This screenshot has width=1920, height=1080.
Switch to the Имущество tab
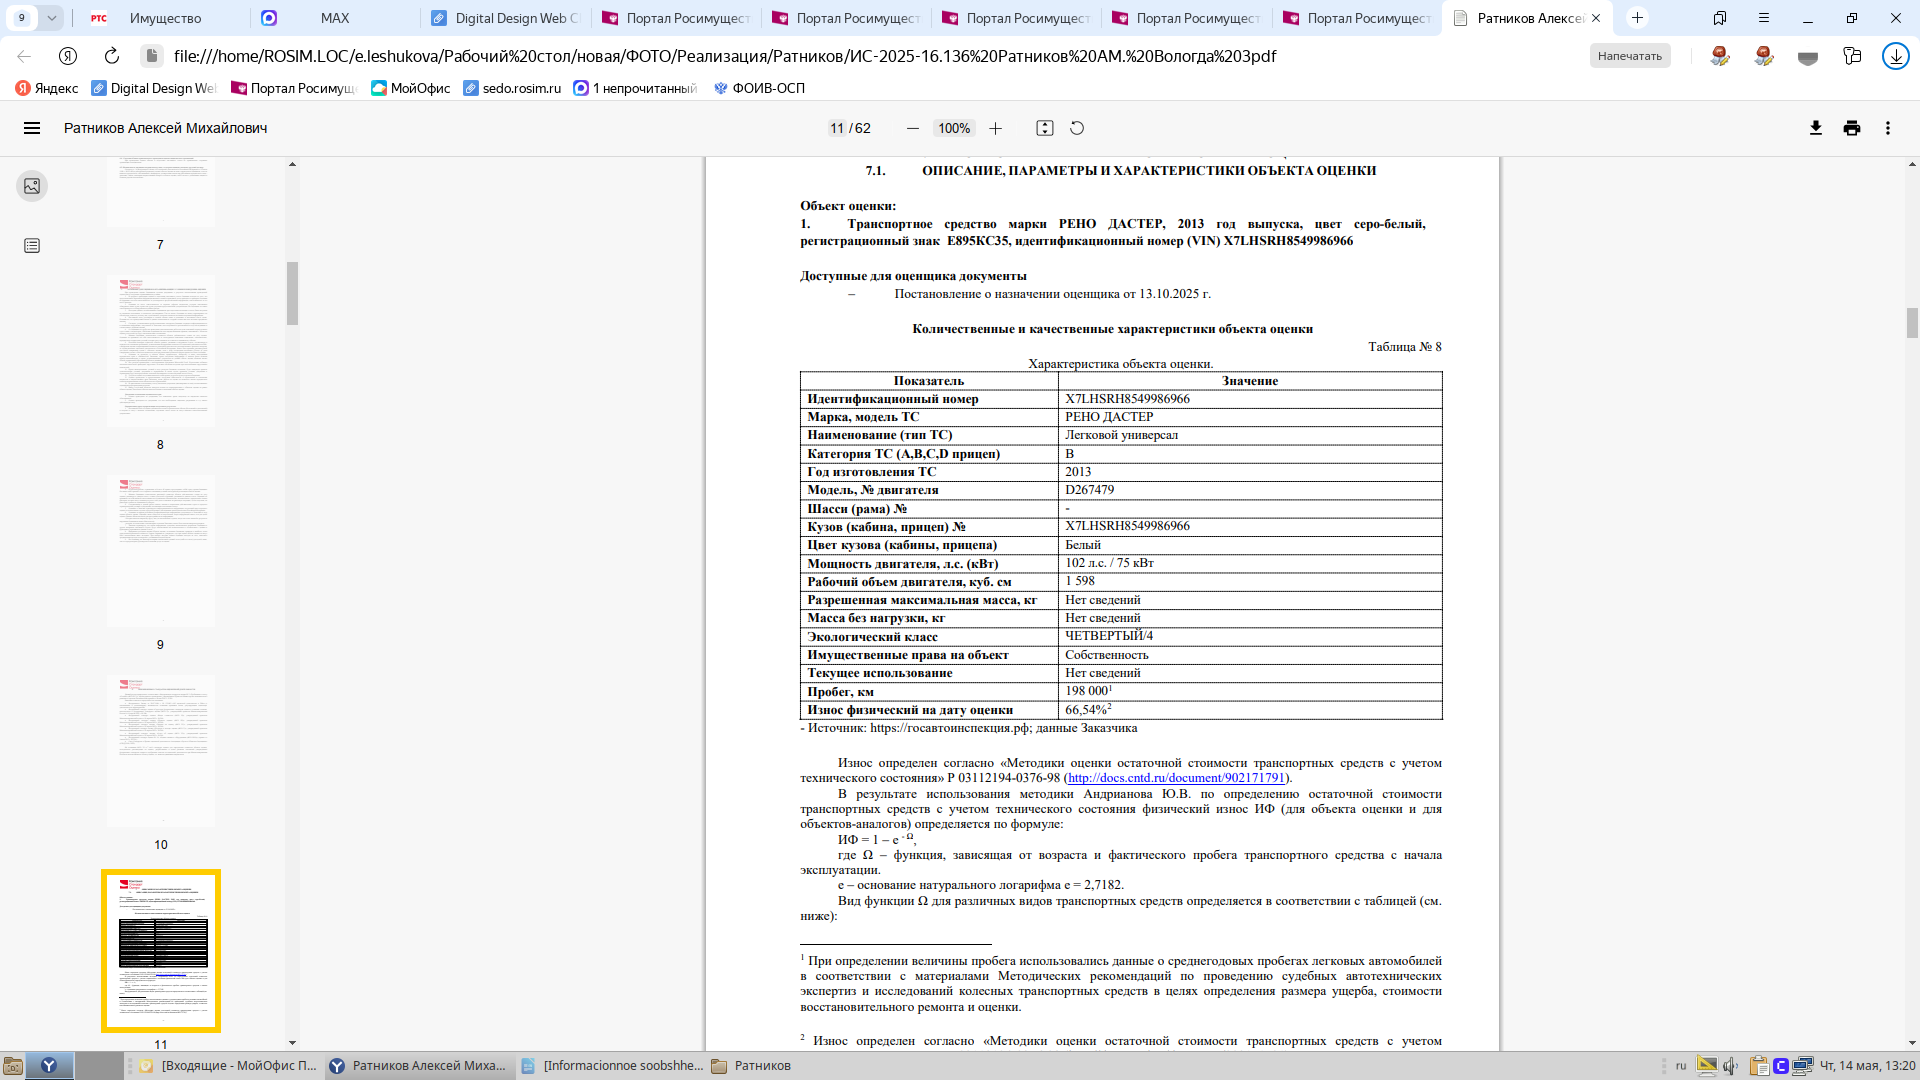(x=165, y=18)
